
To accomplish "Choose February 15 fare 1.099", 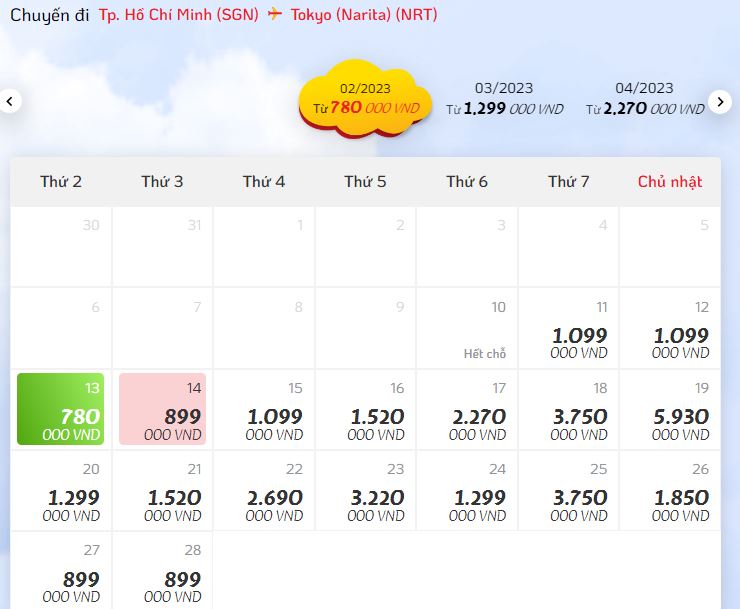I will click(x=264, y=409).
